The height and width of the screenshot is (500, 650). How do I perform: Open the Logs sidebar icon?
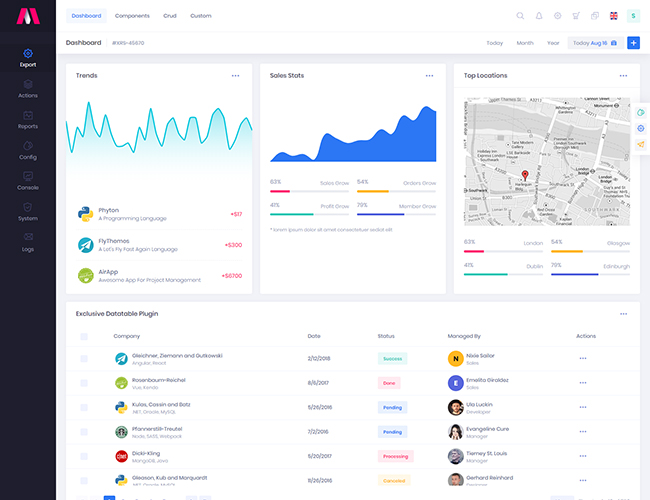click(x=27, y=238)
